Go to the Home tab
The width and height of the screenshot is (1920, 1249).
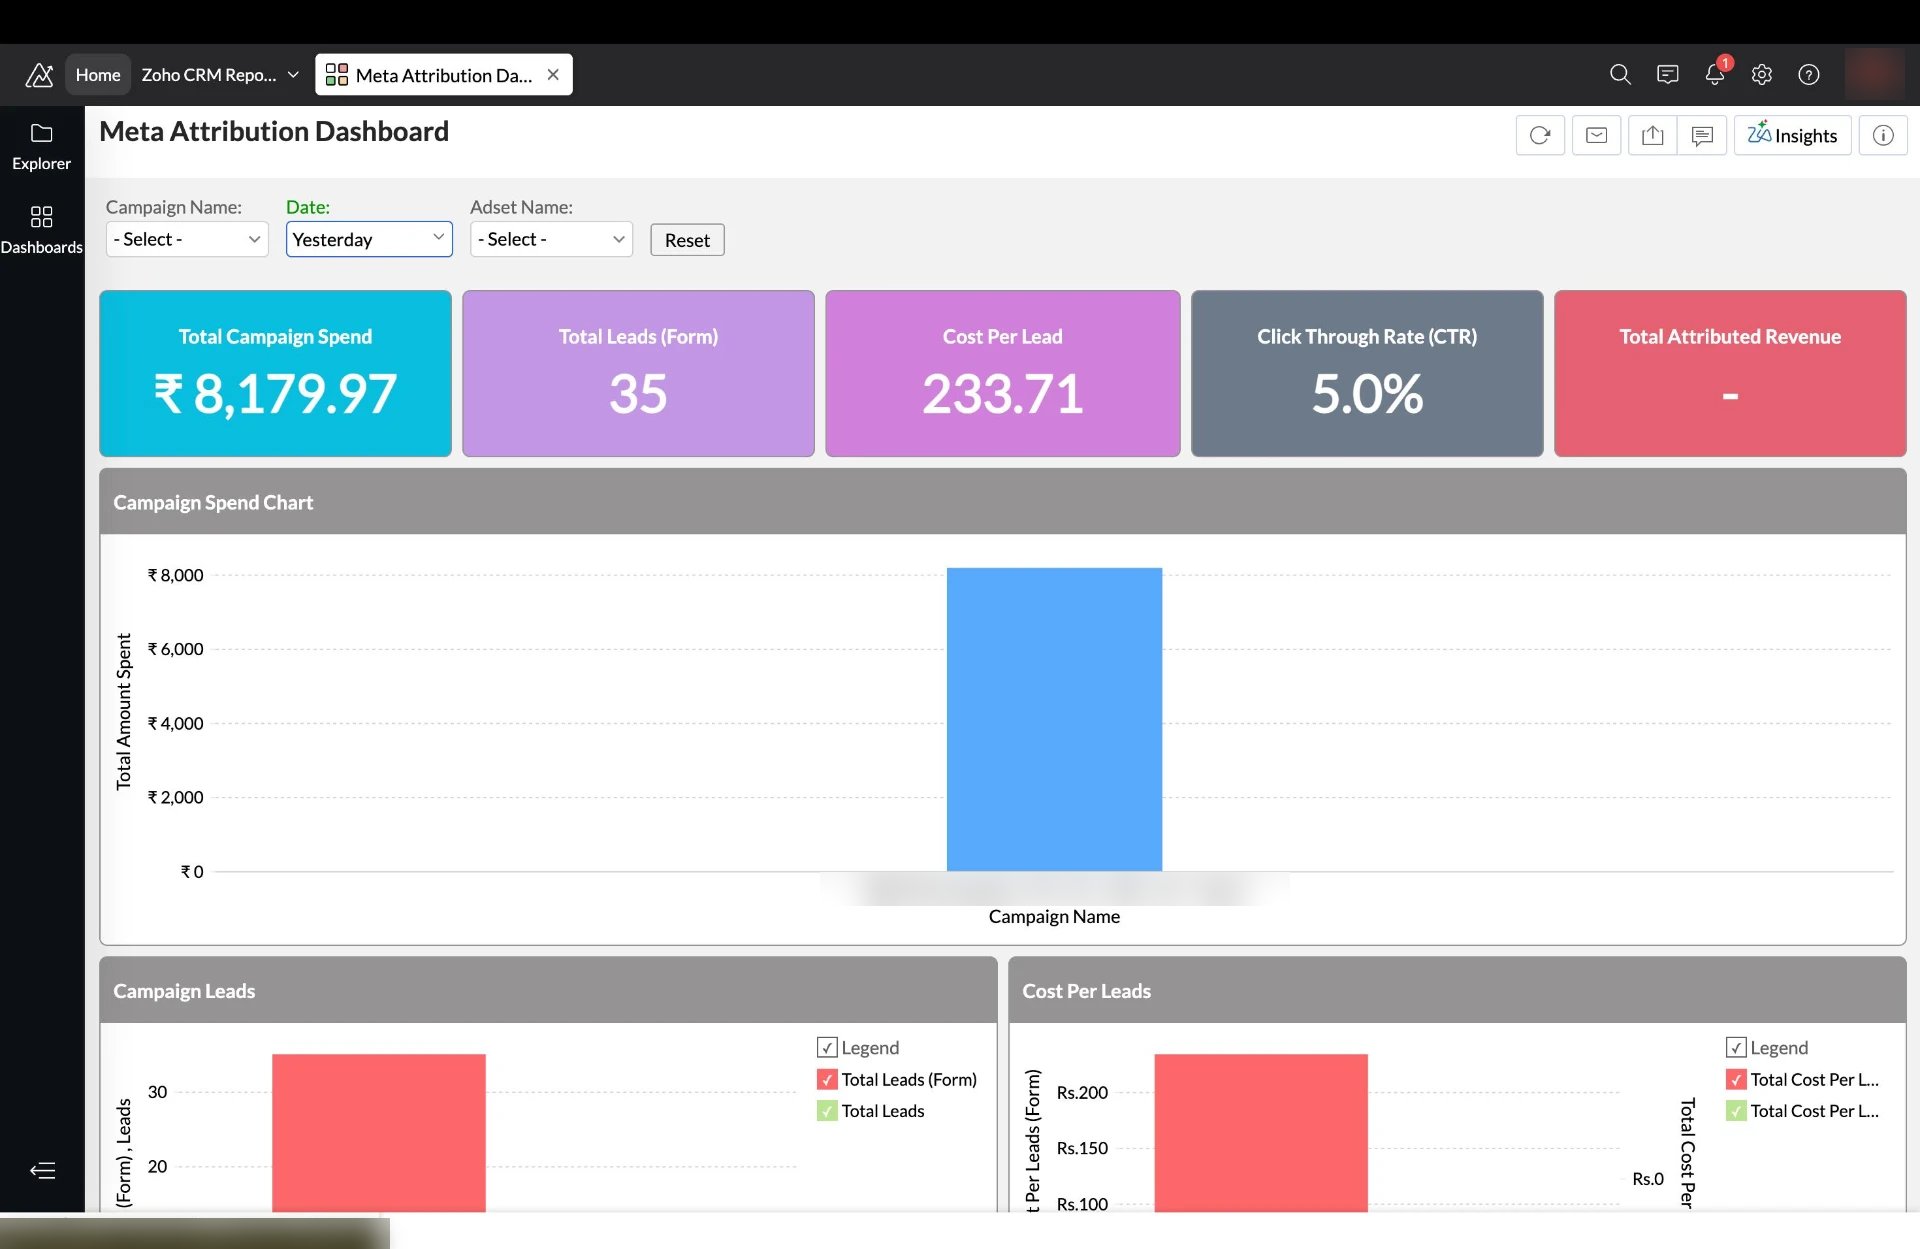click(x=98, y=75)
